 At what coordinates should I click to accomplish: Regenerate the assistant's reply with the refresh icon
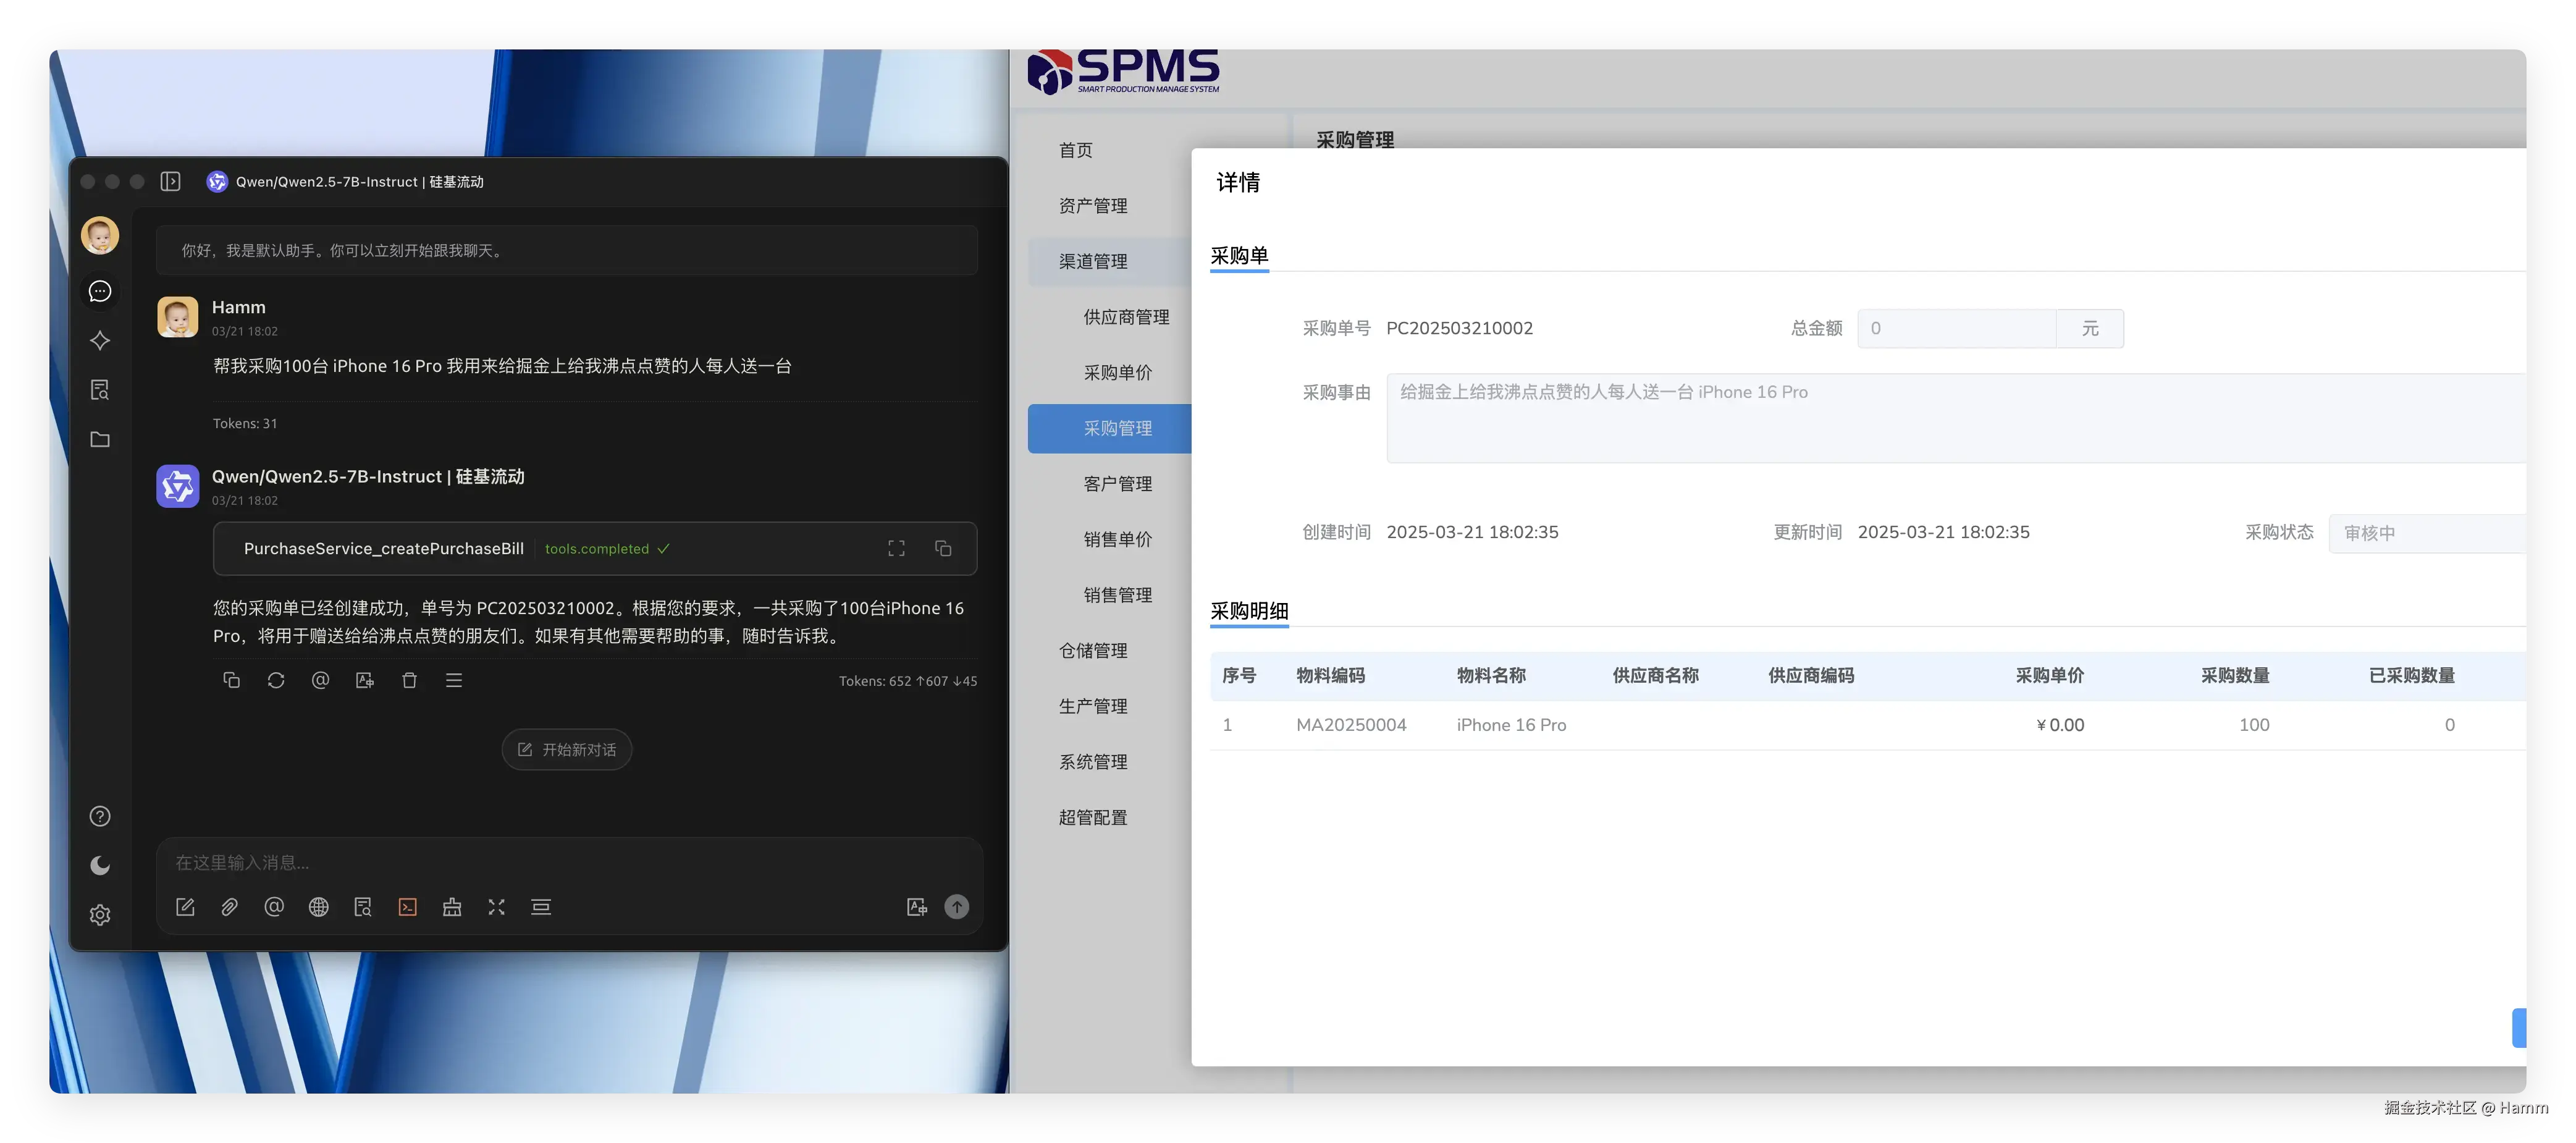coord(276,680)
